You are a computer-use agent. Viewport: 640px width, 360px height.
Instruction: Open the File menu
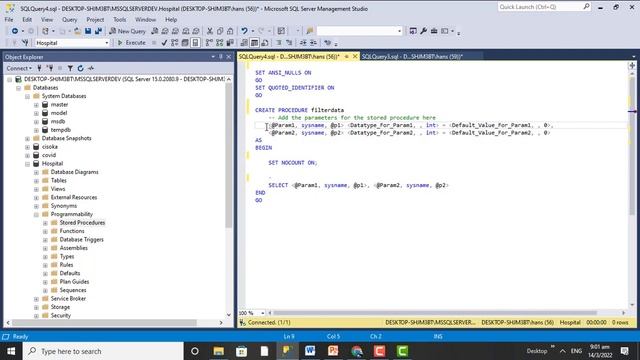tap(9, 19)
